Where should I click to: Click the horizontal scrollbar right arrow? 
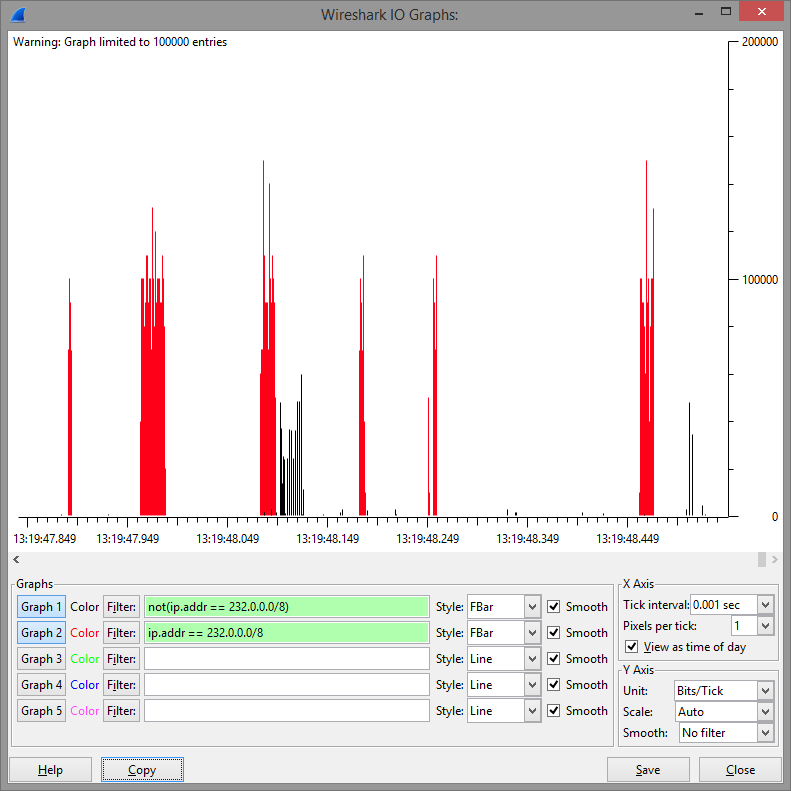(x=775, y=559)
